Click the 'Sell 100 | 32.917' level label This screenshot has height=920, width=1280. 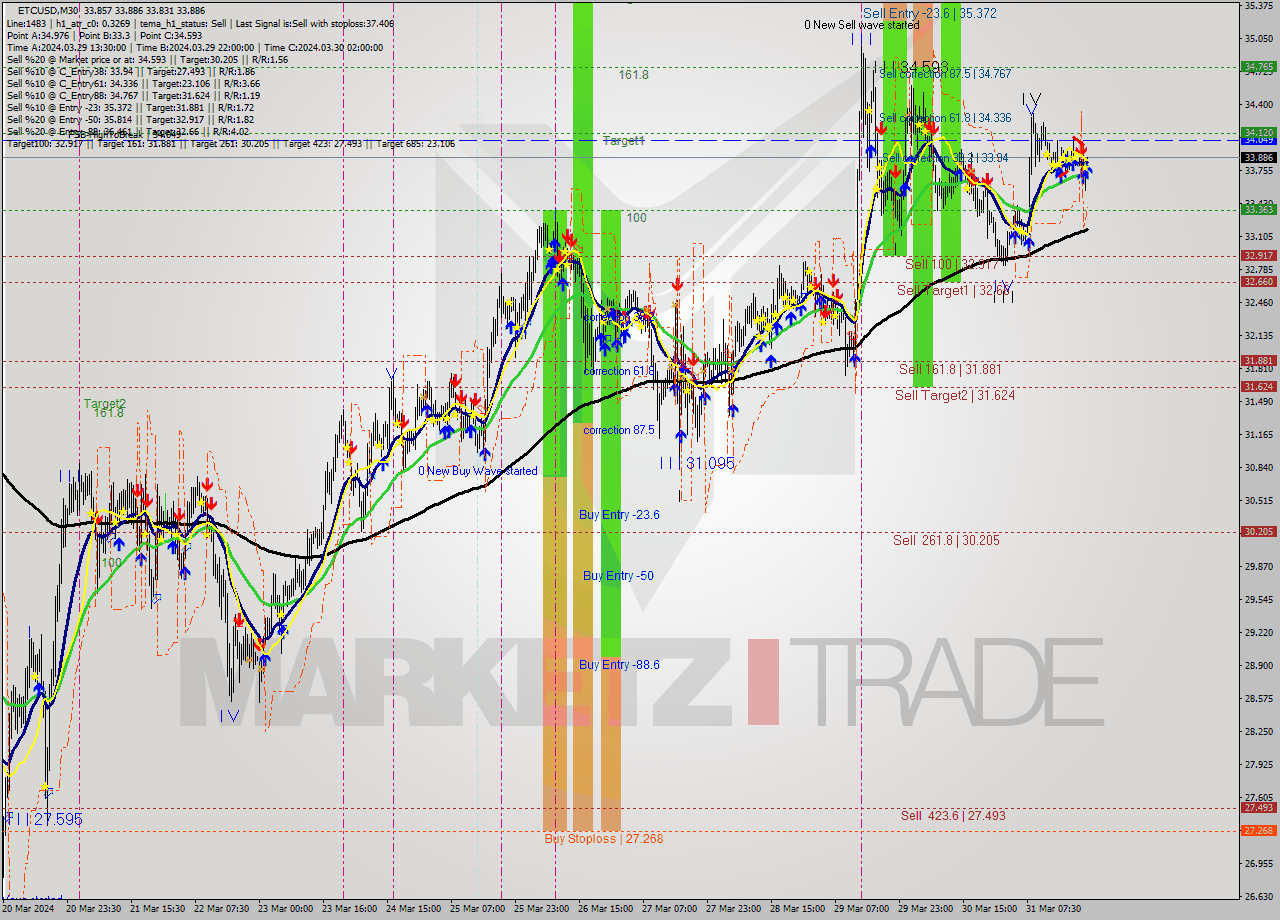pyautogui.click(x=951, y=264)
